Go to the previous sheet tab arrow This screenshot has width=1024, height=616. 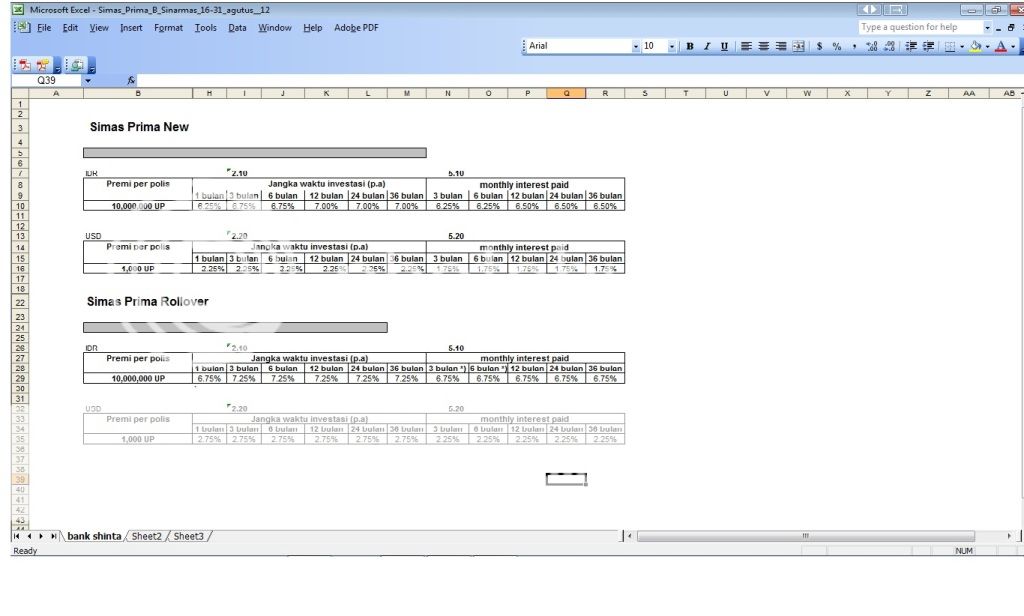tap(29, 536)
